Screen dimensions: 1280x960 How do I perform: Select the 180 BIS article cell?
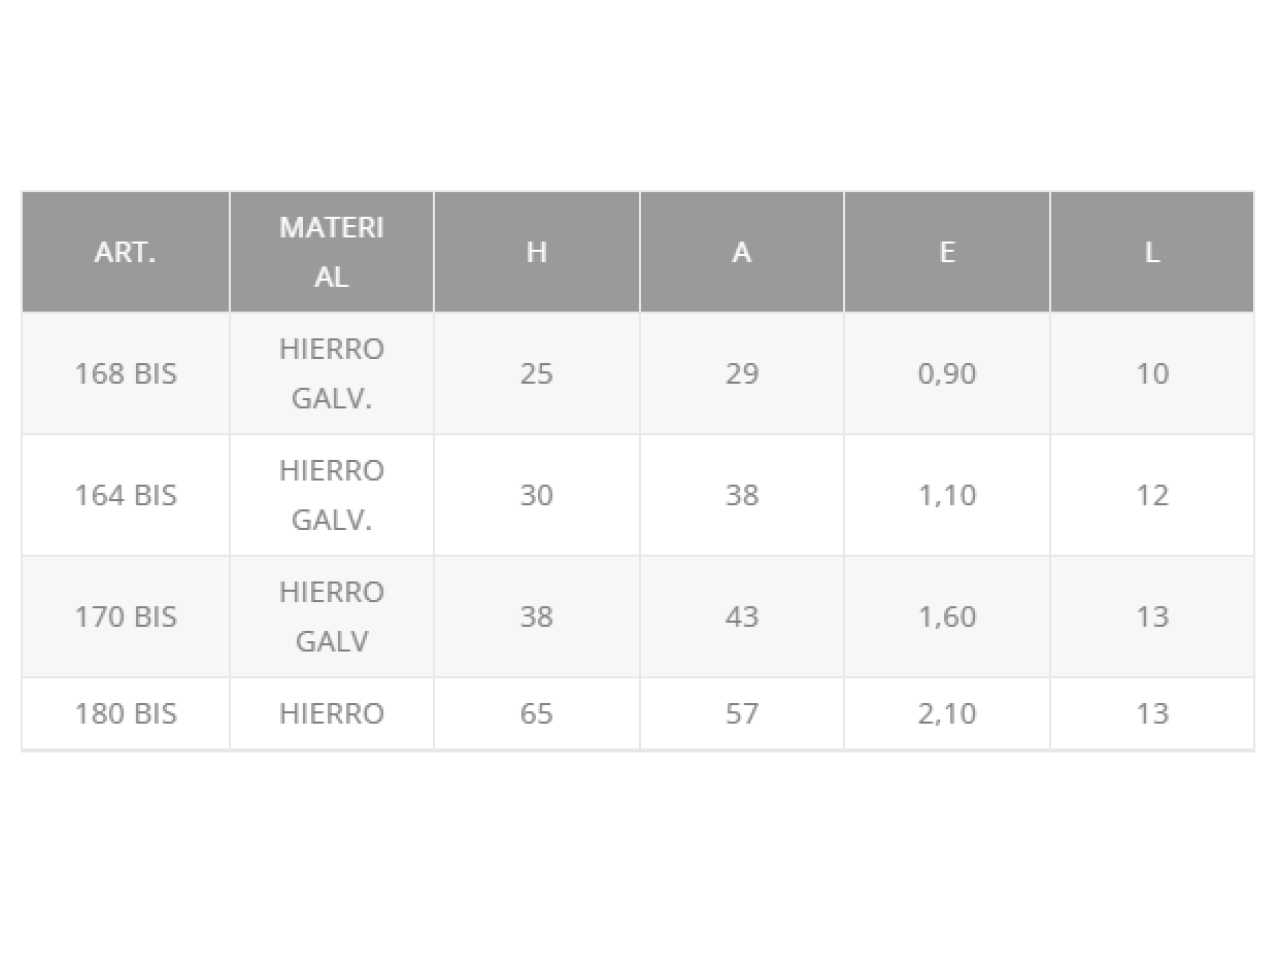125,714
